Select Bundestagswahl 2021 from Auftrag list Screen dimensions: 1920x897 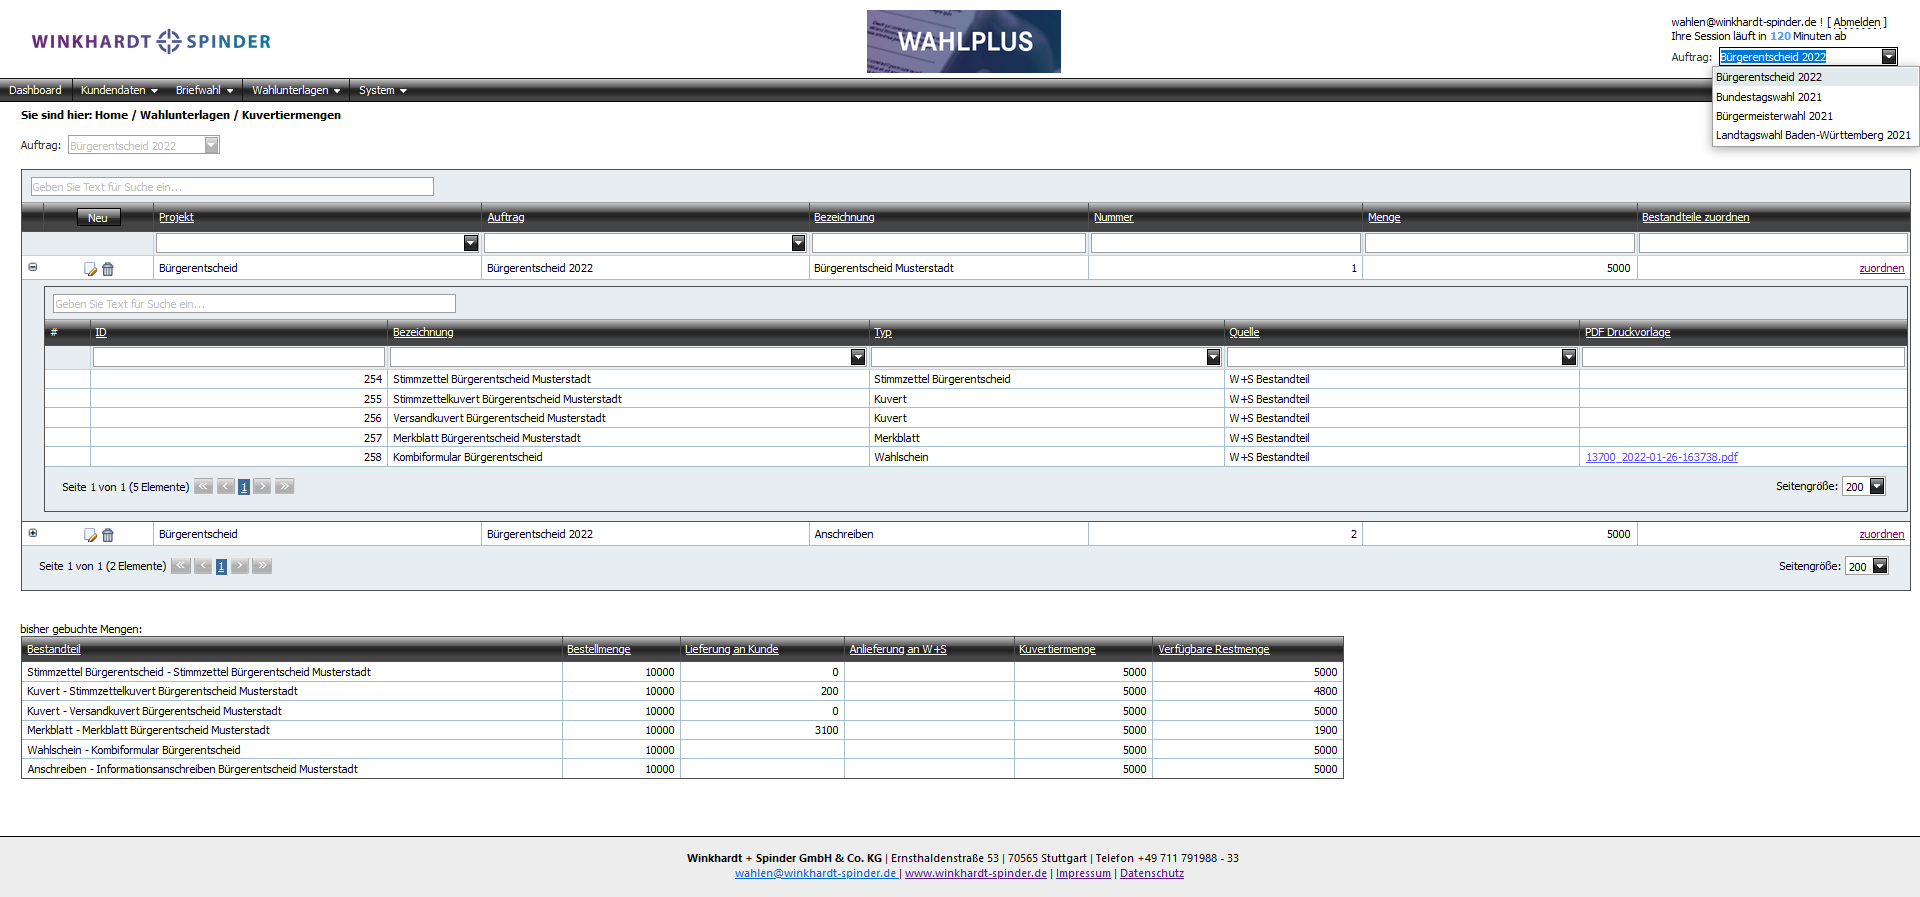tap(1768, 97)
